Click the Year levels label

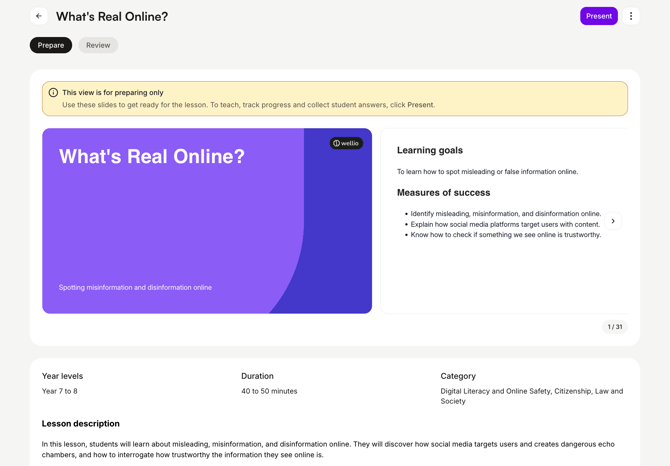click(x=62, y=376)
